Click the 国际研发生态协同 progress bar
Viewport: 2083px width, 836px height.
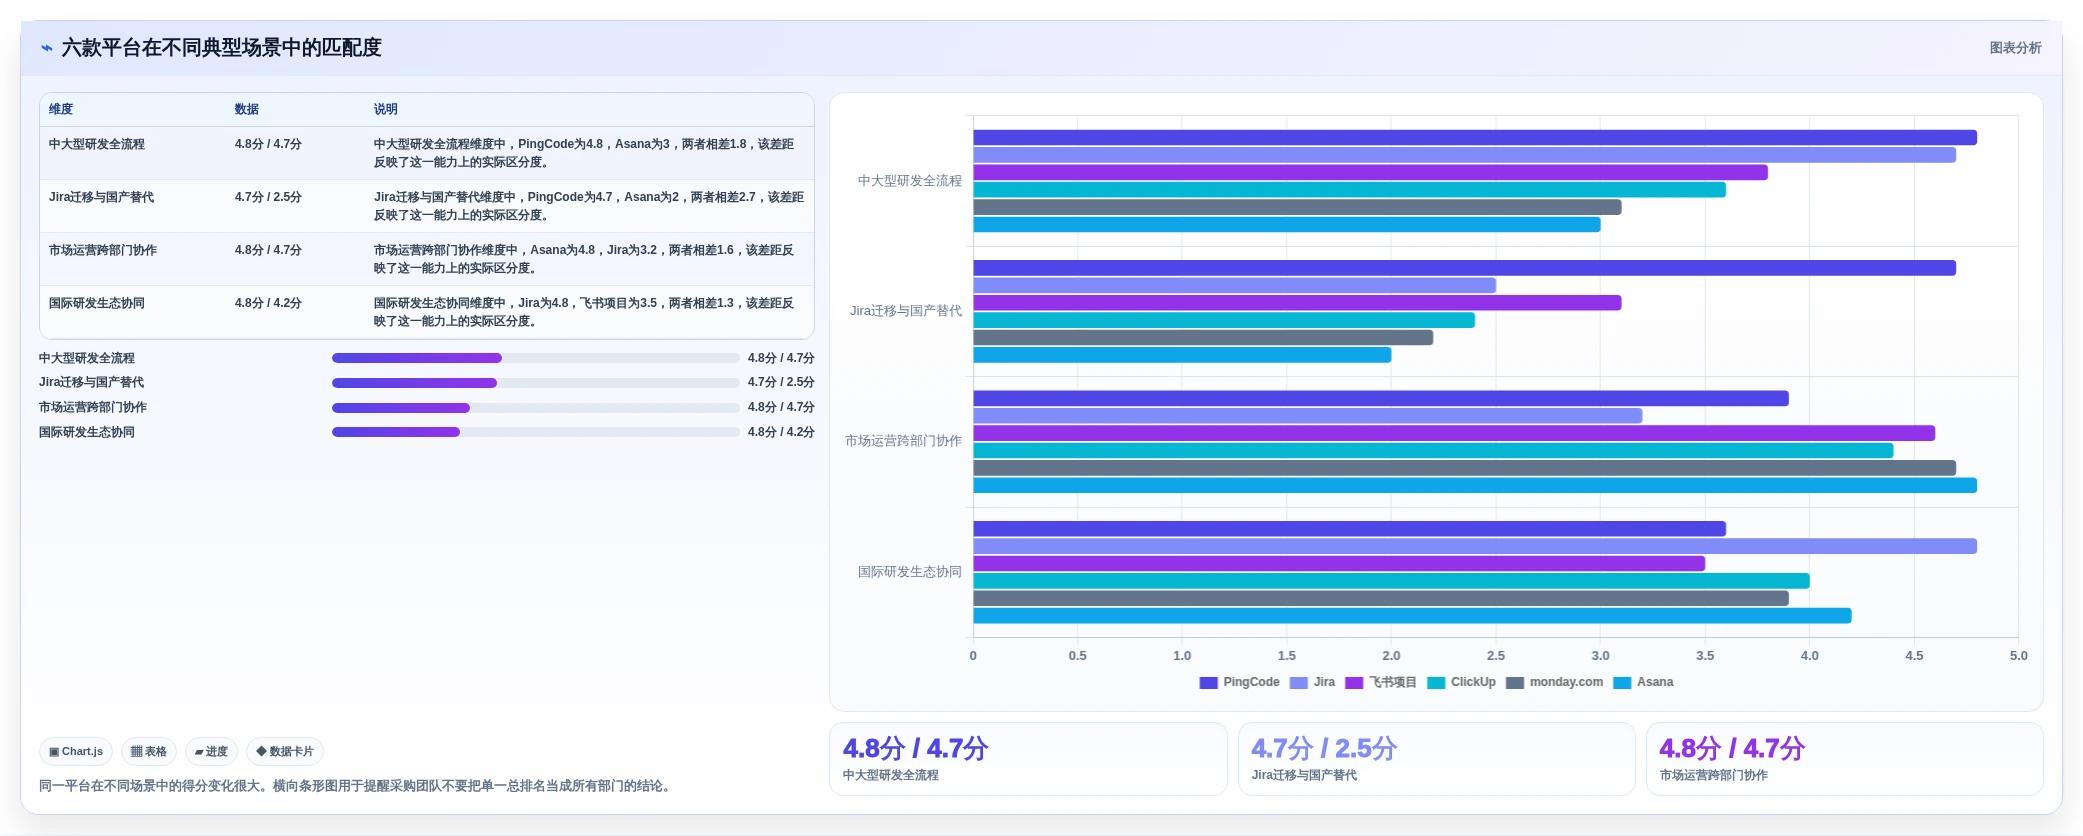535,432
